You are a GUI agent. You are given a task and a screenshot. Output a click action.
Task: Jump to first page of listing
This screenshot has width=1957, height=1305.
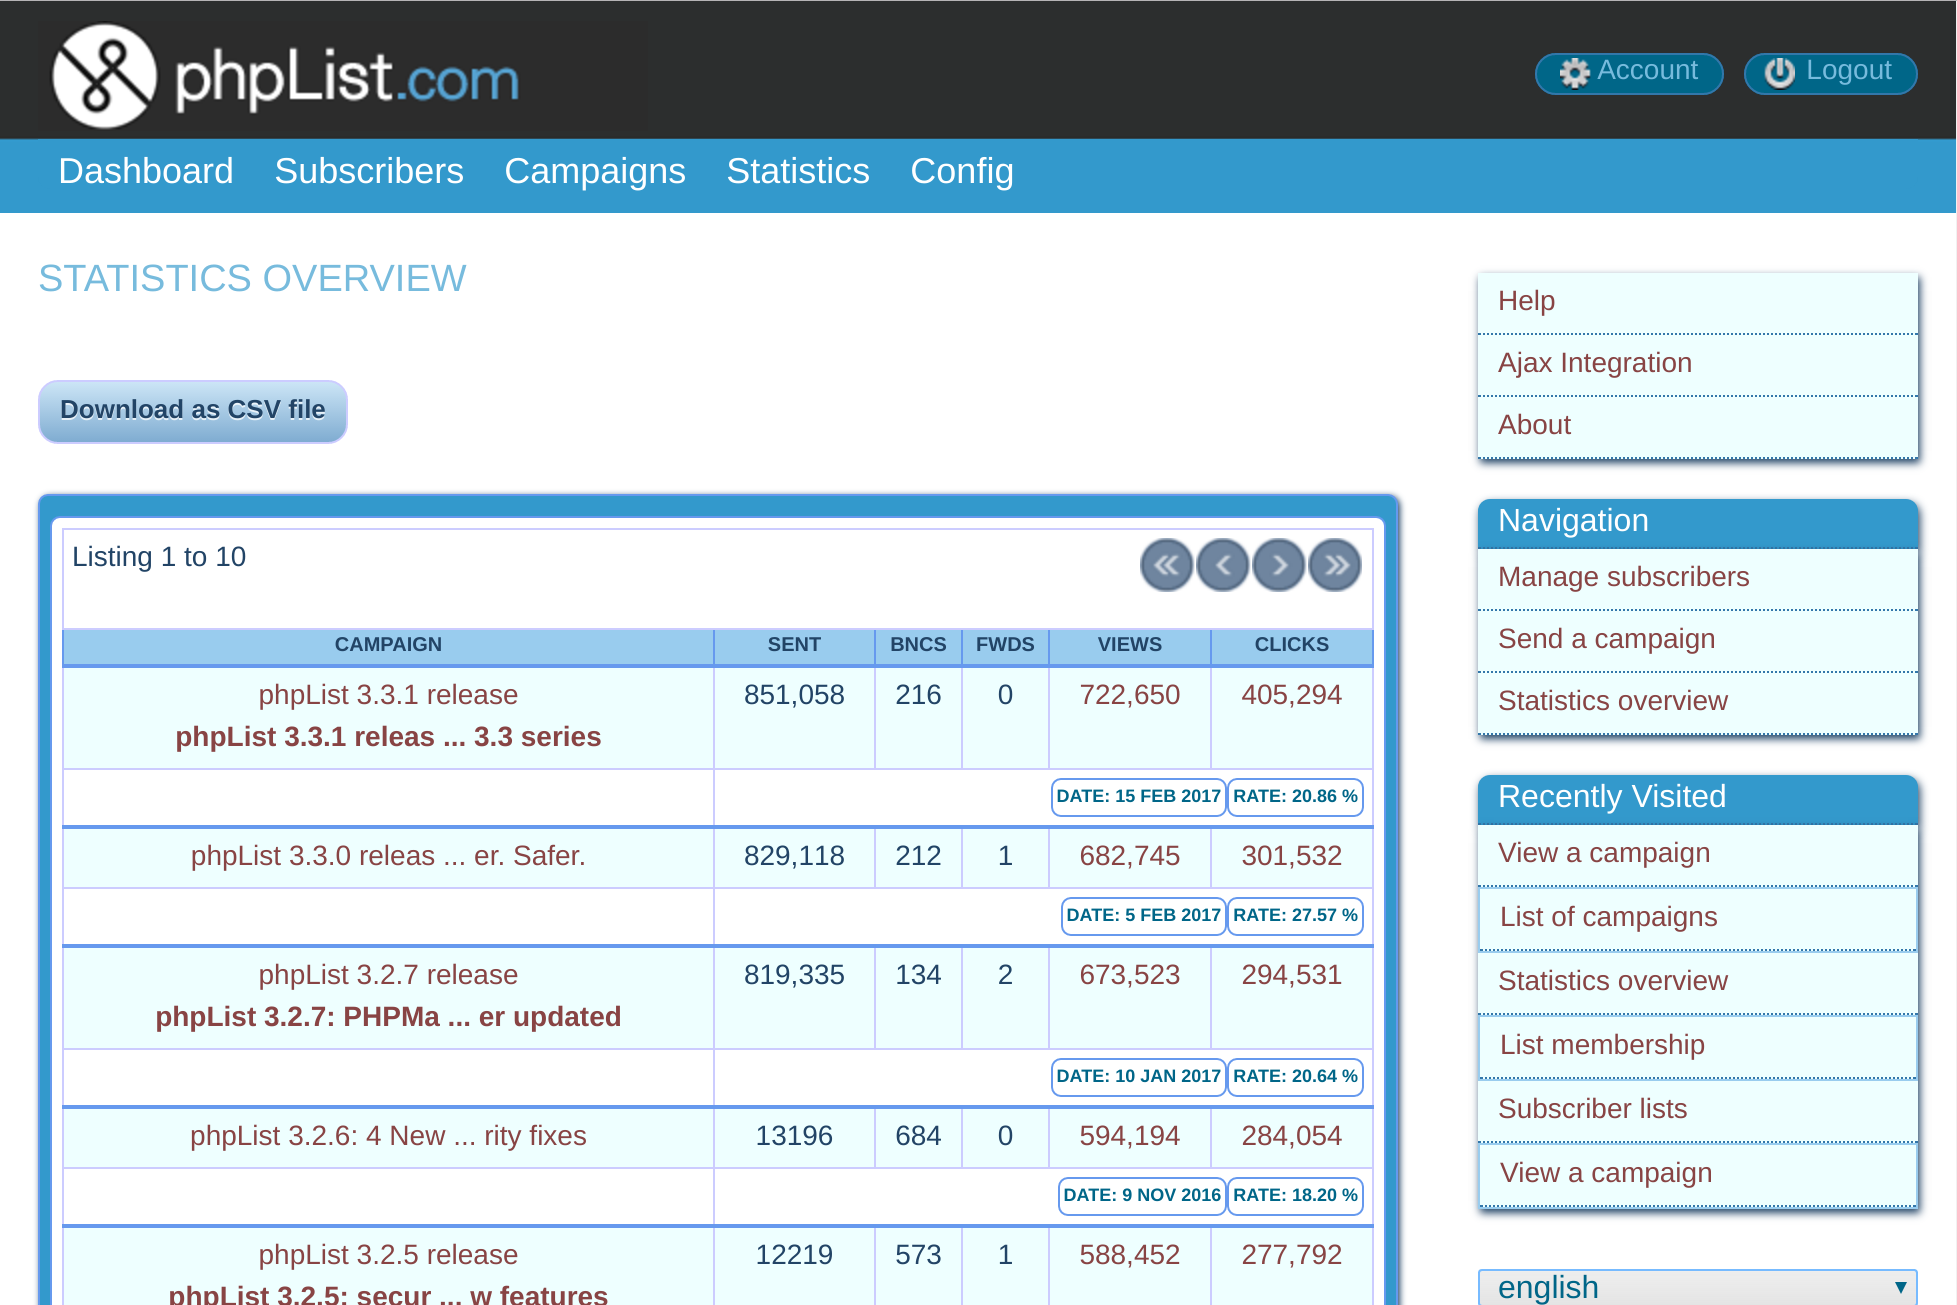pos(1166,566)
